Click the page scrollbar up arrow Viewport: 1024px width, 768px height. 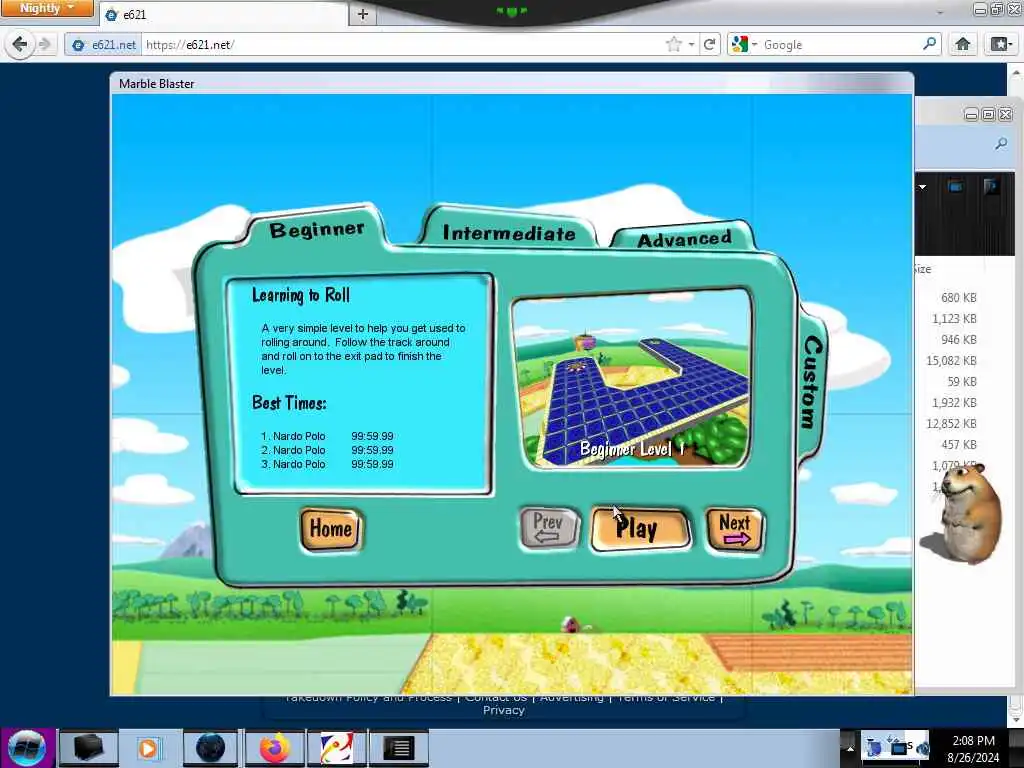point(1016,71)
